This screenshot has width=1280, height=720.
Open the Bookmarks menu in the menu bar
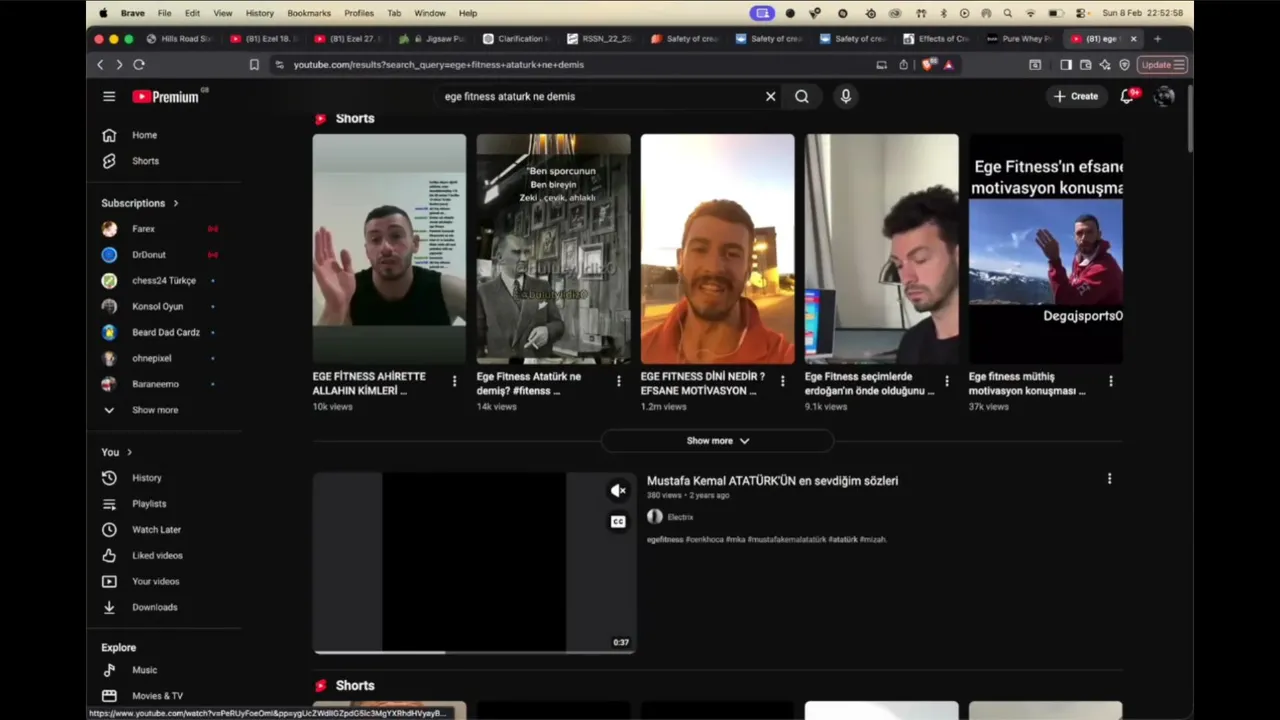pos(309,13)
